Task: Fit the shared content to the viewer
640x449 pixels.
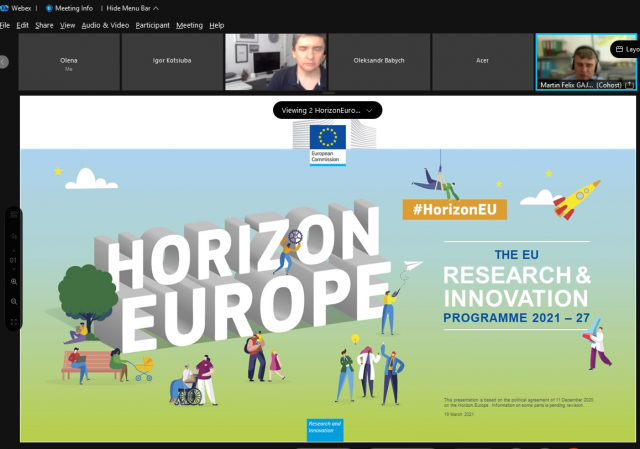Action: click(x=13, y=322)
